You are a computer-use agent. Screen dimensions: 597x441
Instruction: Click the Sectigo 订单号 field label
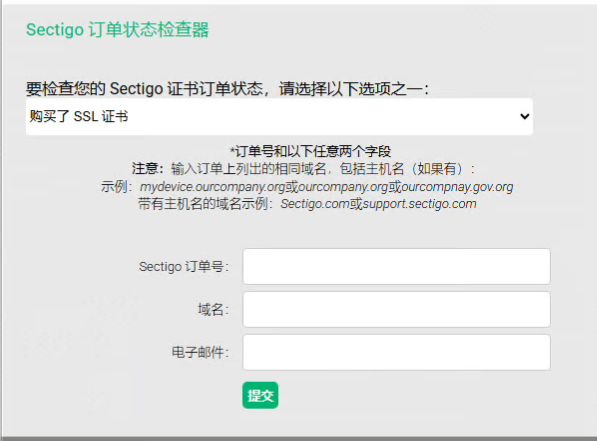coord(184,267)
